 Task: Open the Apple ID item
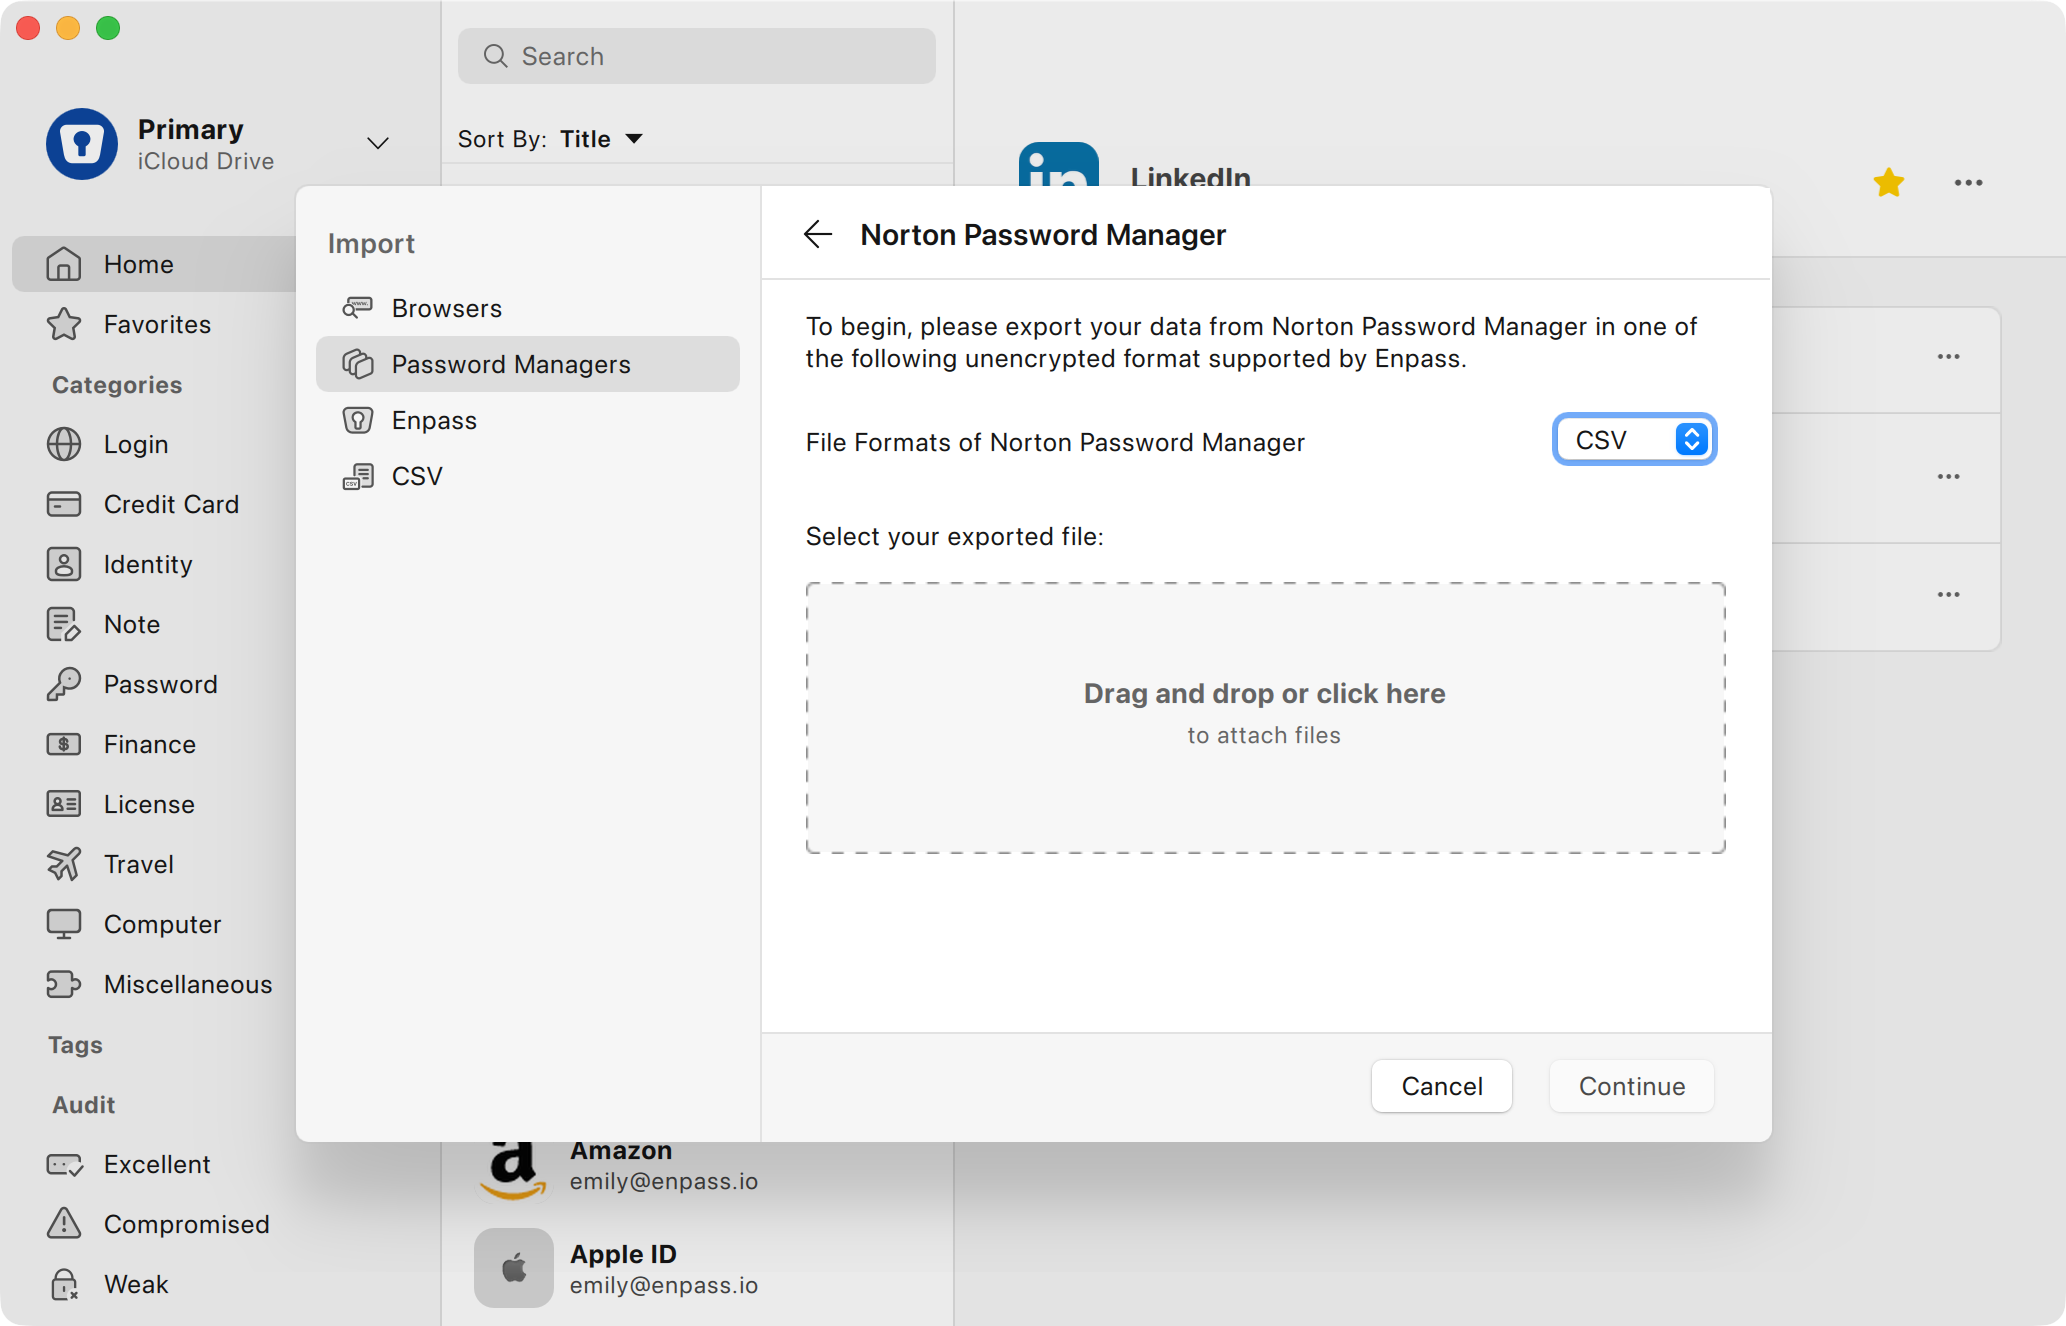click(698, 1268)
